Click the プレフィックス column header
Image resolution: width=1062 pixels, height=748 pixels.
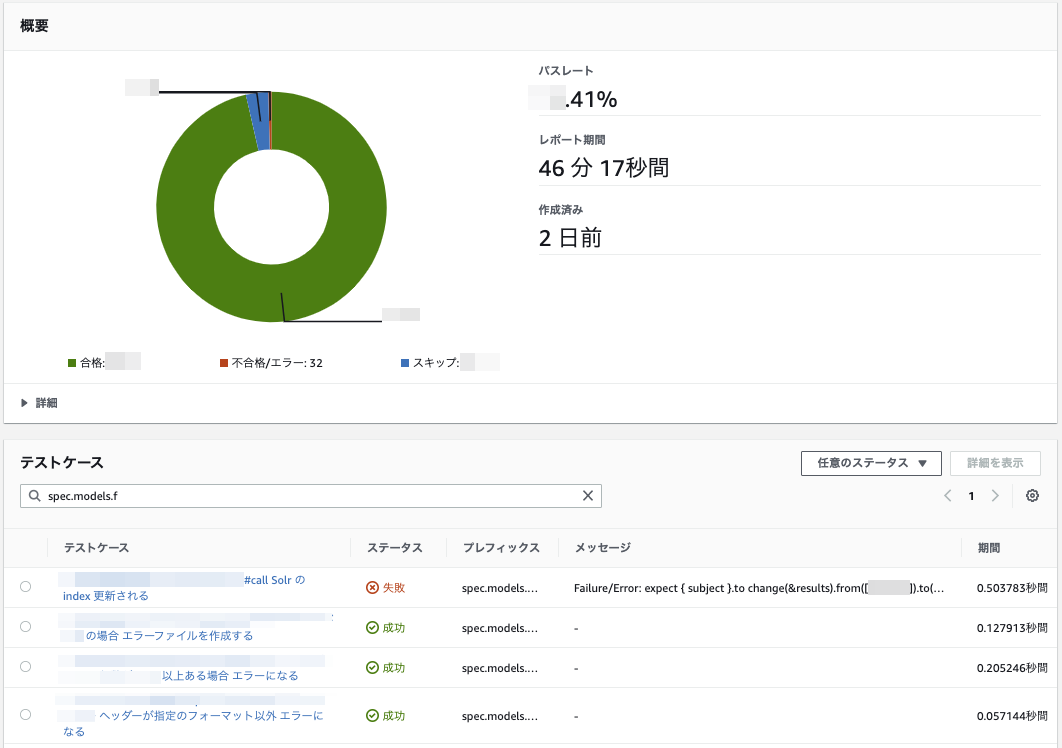click(501, 547)
